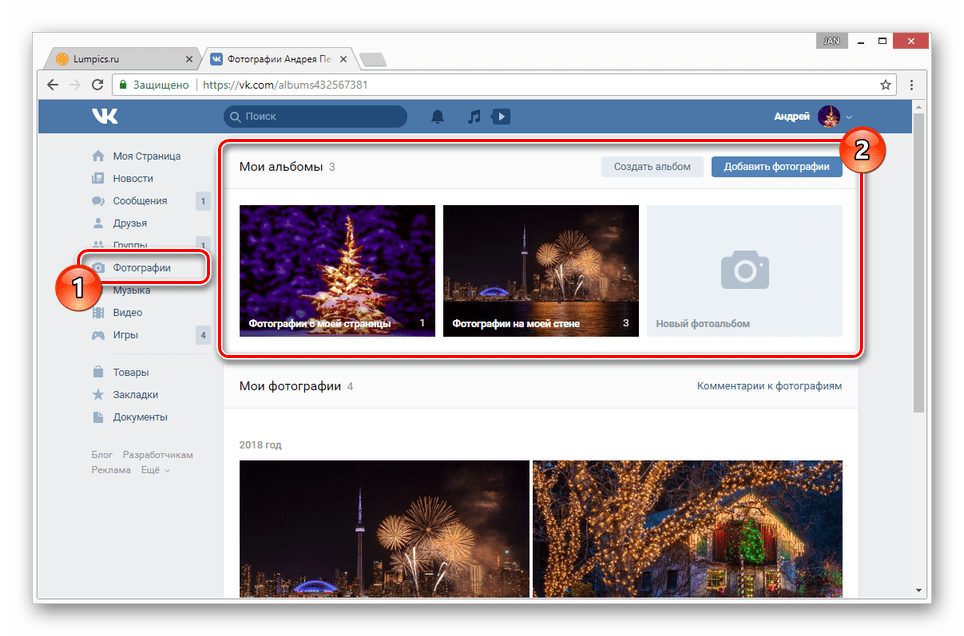Image resolution: width=964 pixels, height=636 pixels.
Task: Expand the Андрей profile dropdown arrow
Action: pyautogui.click(x=849, y=117)
